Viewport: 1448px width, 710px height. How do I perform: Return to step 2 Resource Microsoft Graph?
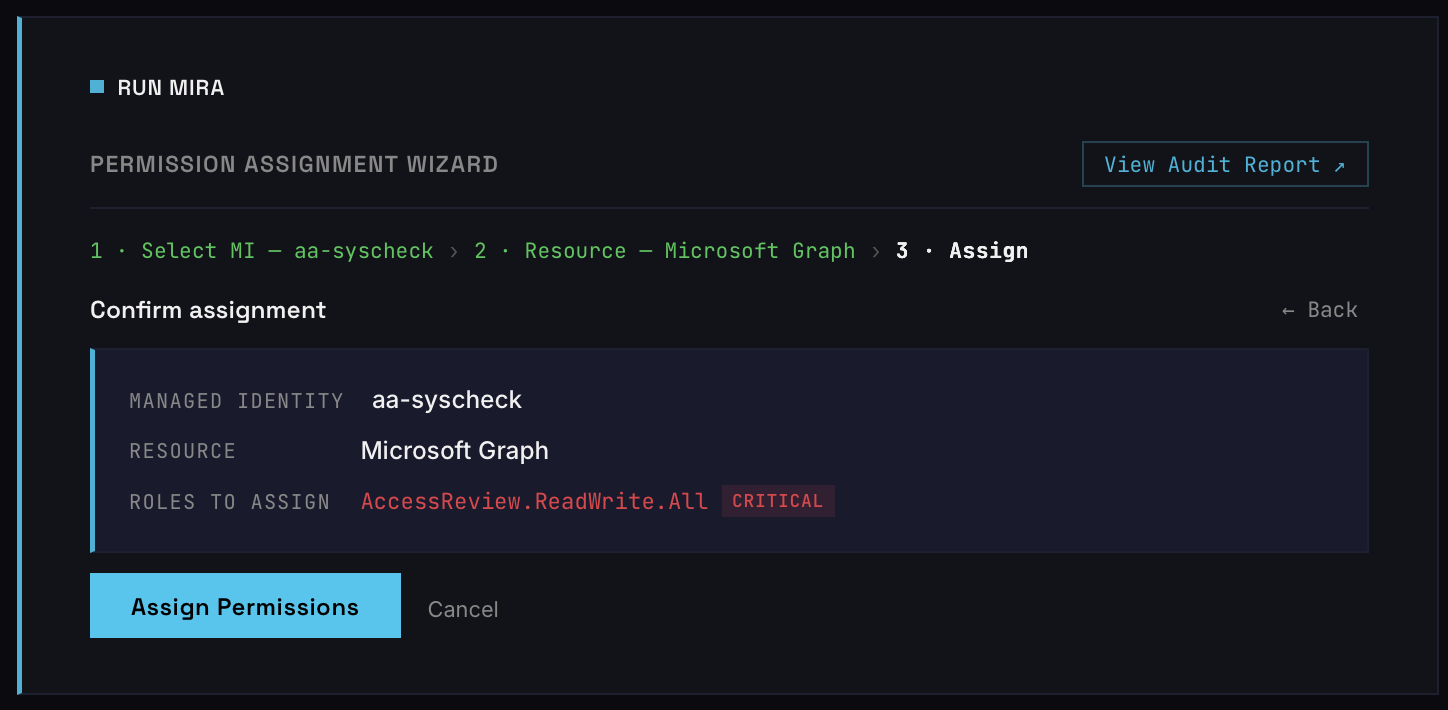pyautogui.click(x=665, y=251)
